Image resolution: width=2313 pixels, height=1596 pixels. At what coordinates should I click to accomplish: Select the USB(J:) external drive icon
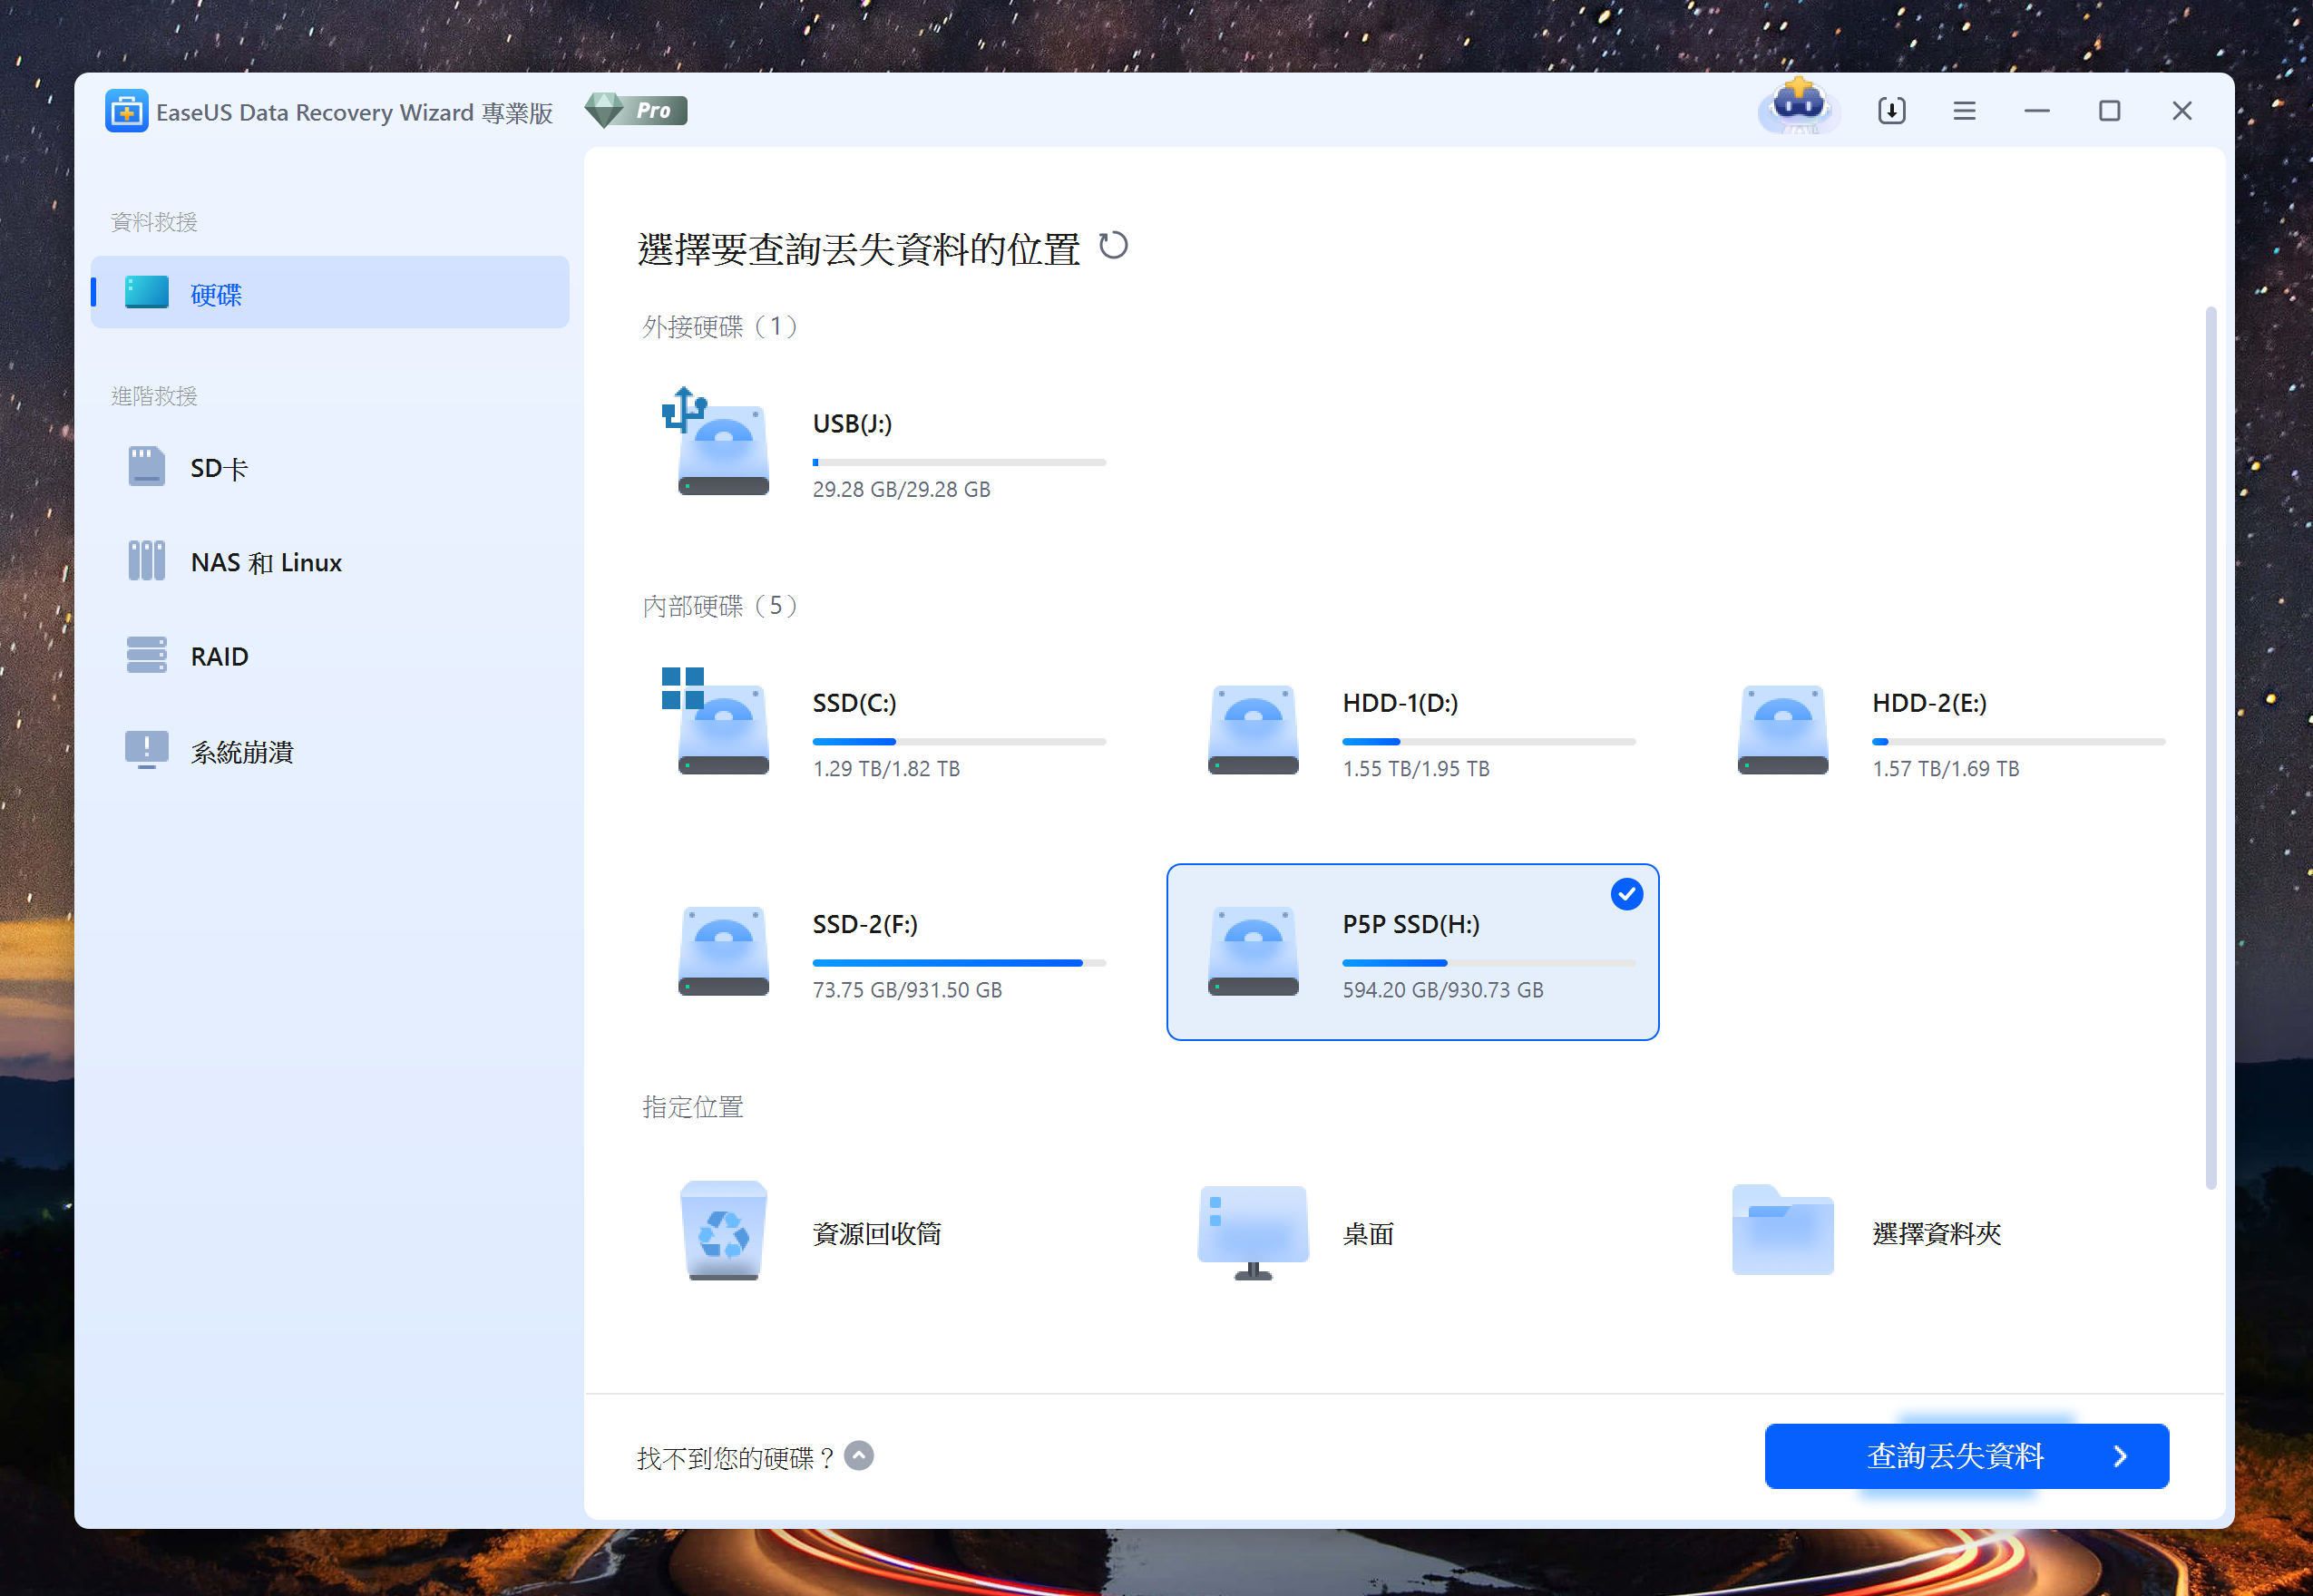click(722, 444)
